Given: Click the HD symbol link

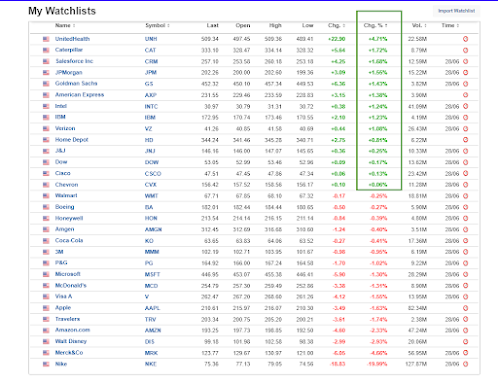Looking at the screenshot, I should [x=149, y=140].
